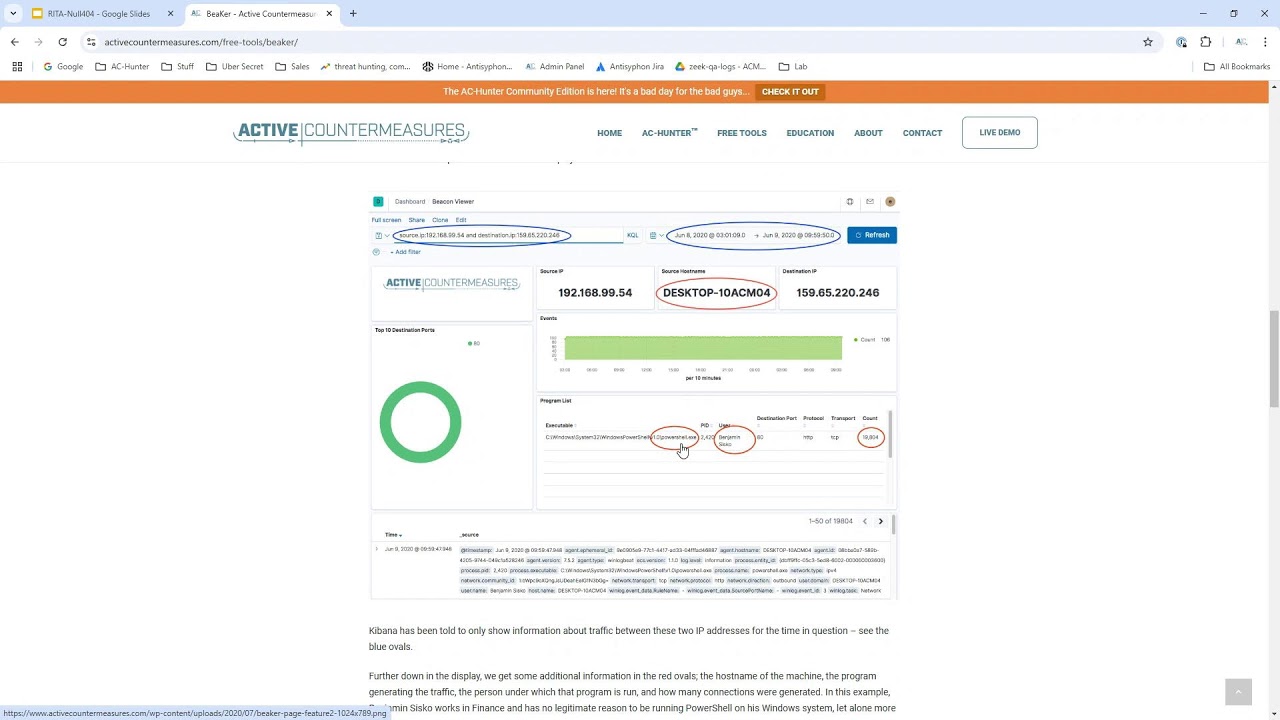Open the Beacon Viewer dashboard screenshot image
Viewport: 1280px width, 720px height.
click(x=634, y=396)
